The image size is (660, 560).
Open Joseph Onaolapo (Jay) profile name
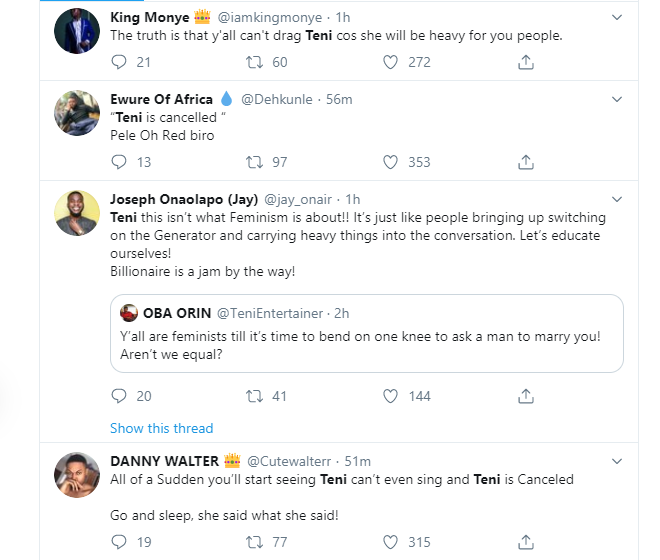187,199
